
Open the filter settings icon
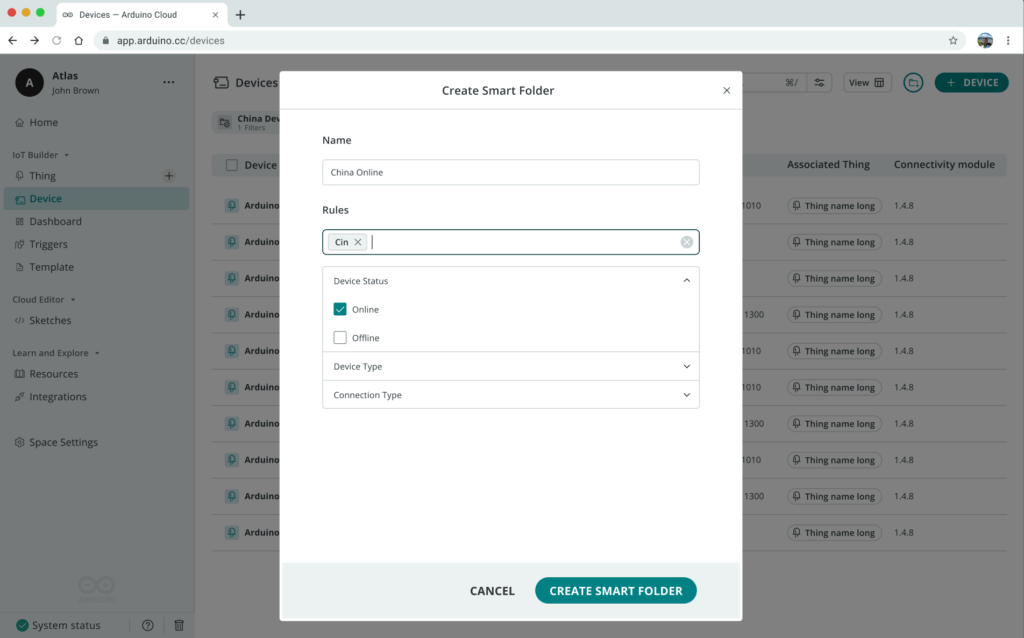pos(820,83)
